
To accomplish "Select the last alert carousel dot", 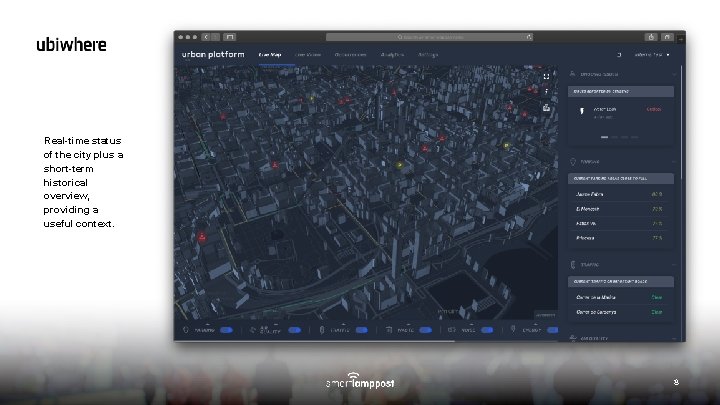I will tap(635, 137).
